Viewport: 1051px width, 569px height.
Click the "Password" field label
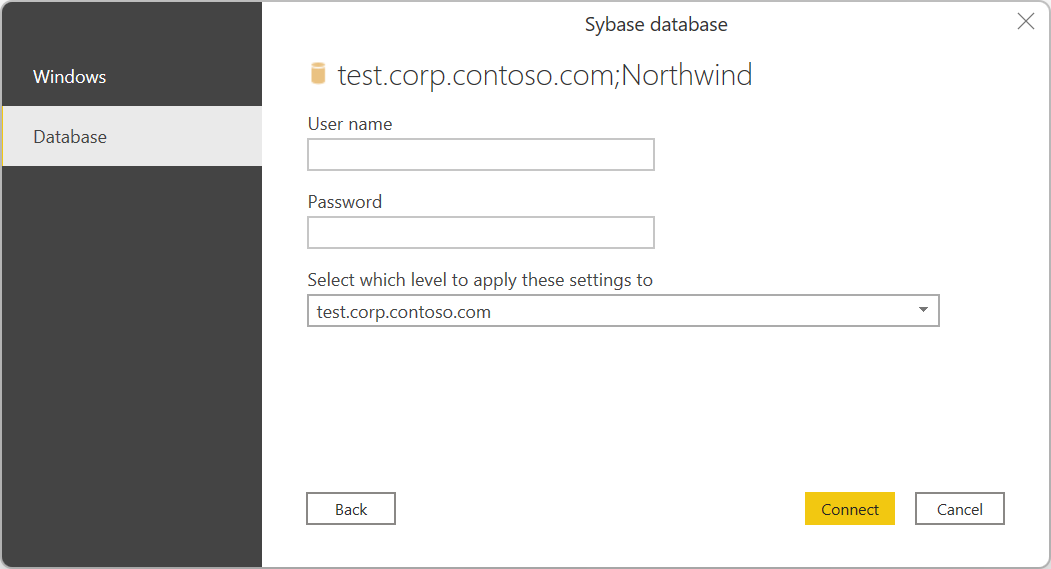coord(345,202)
